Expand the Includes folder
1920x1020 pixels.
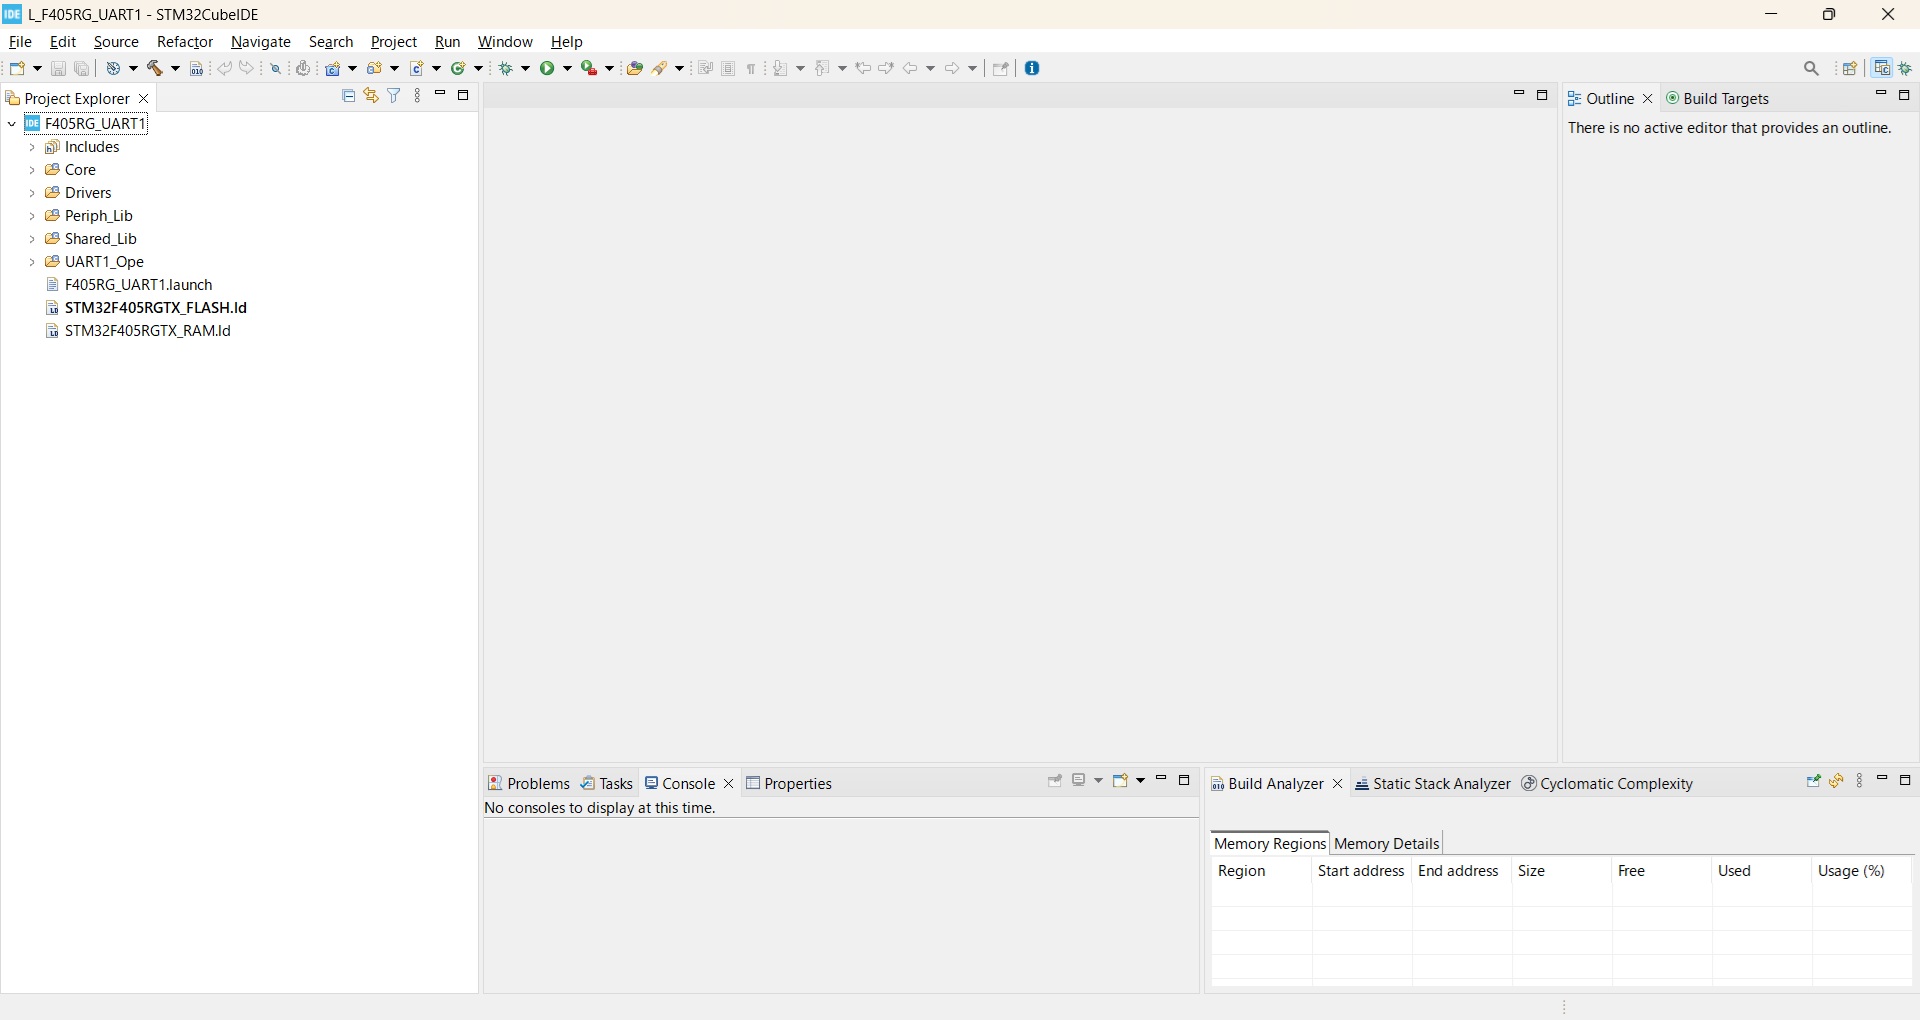click(32, 148)
